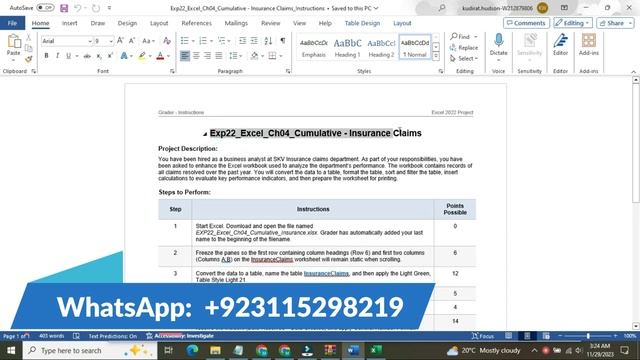Decrease the paragraph indent
This screenshot has width=640, height=360.
[x=242, y=41]
